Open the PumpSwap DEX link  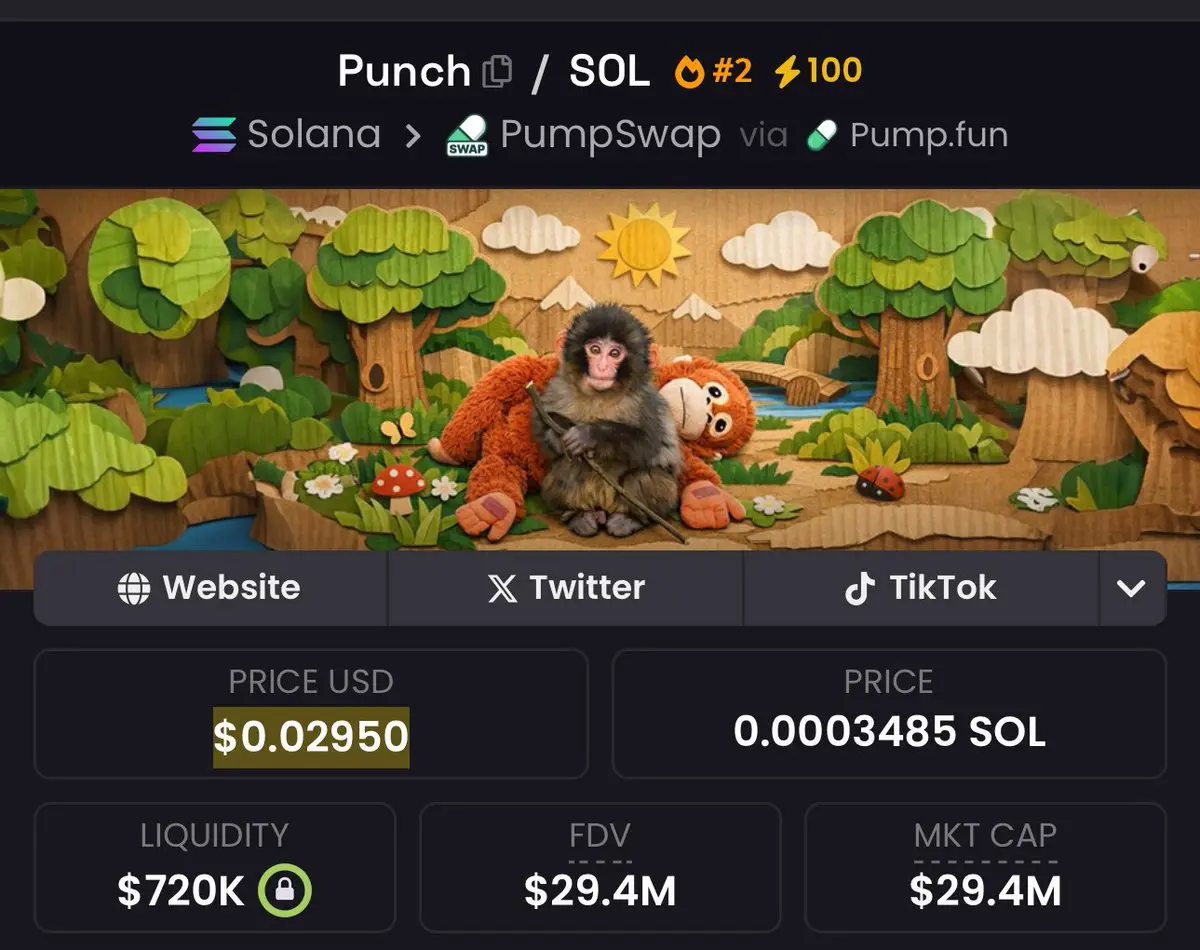[x=583, y=135]
